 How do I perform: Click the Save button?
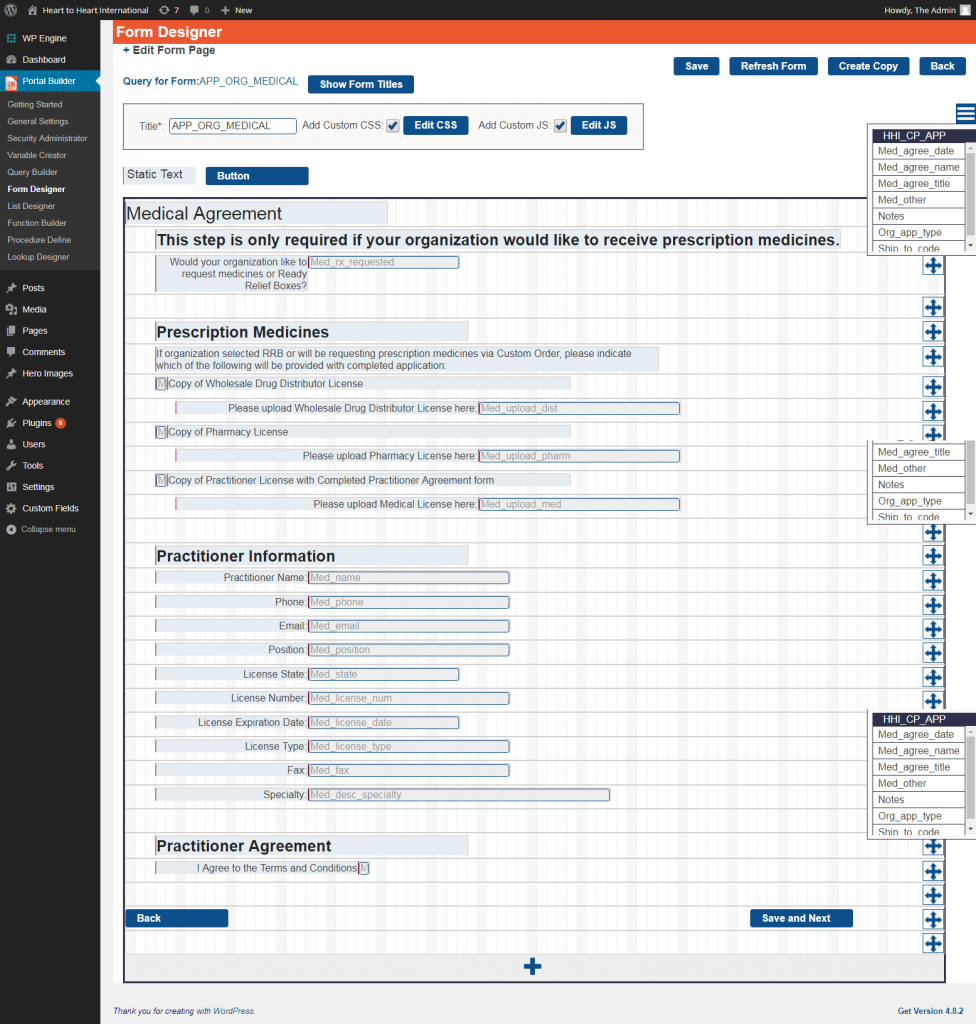click(x=696, y=66)
